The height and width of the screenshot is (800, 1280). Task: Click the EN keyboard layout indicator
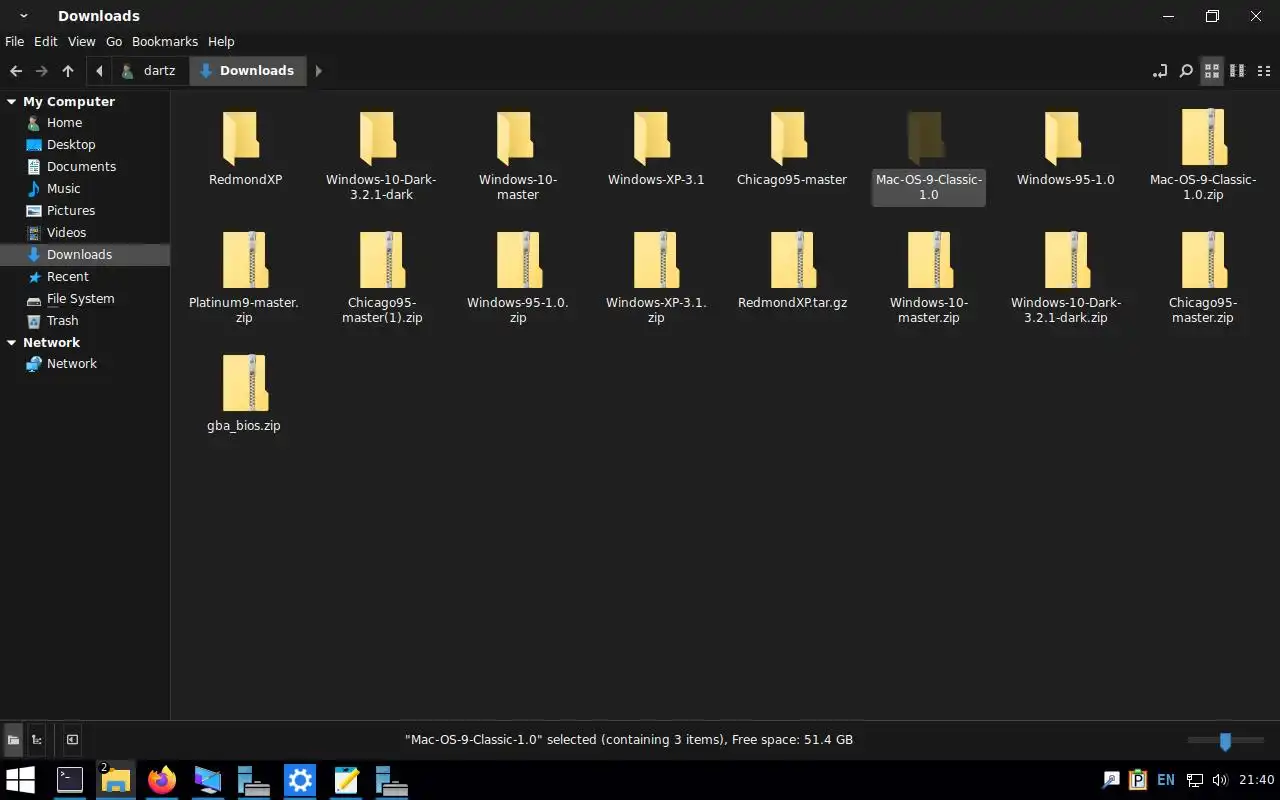(1166, 780)
